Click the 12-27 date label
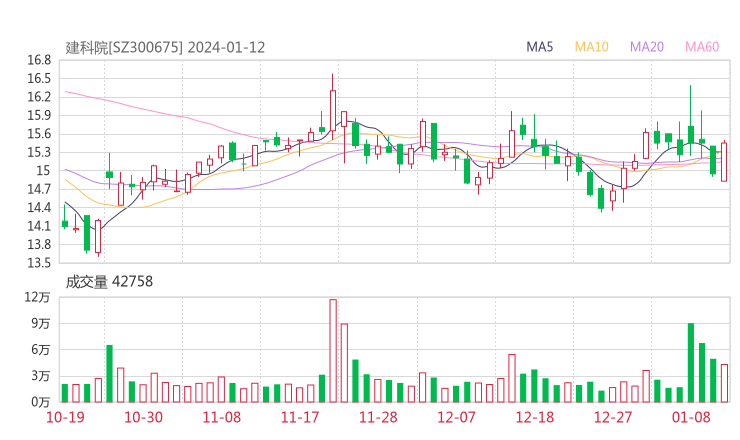 (x=613, y=417)
